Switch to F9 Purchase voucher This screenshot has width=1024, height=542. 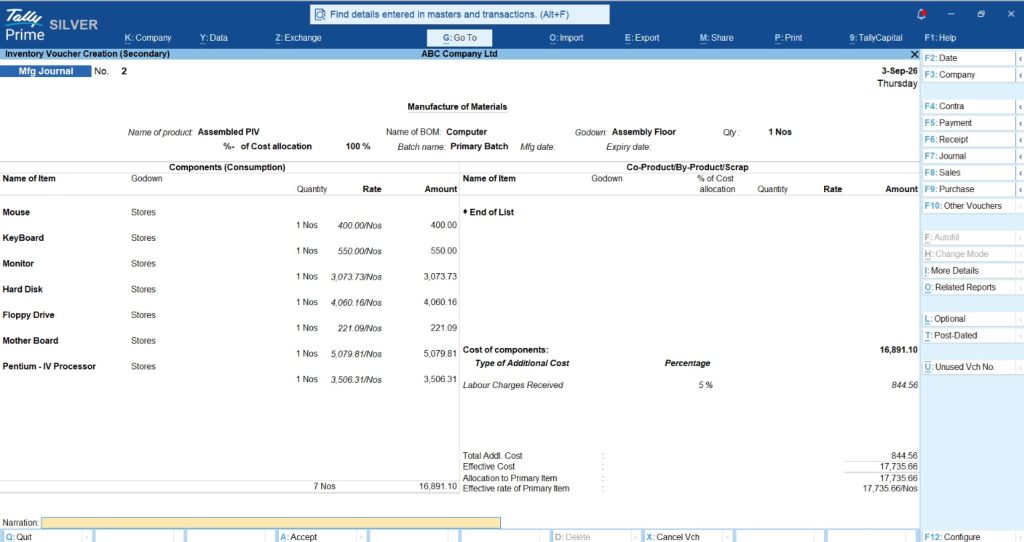click(x=968, y=189)
